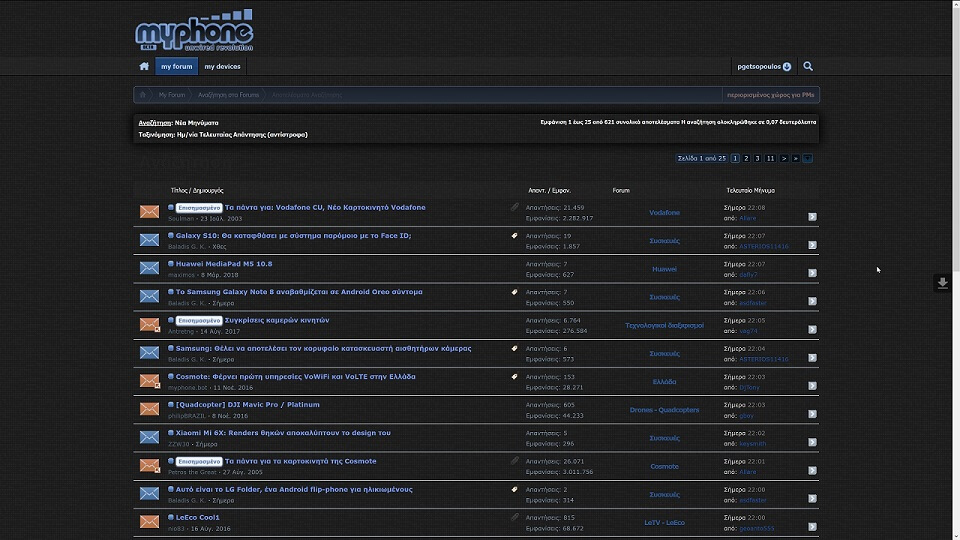Click tag icon on Galaxy S10 thread row
This screenshot has width=960, height=540.
pos(514,236)
